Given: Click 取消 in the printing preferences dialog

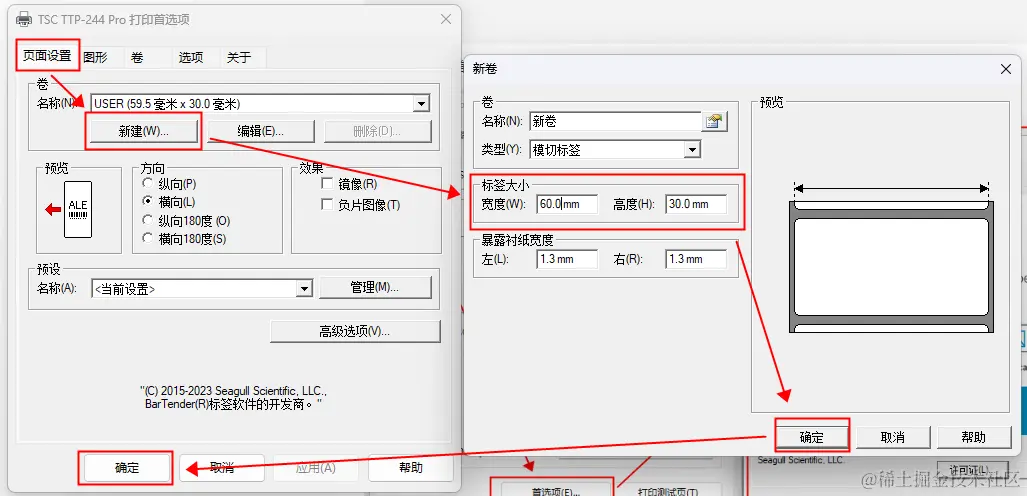Looking at the screenshot, I should (222, 468).
